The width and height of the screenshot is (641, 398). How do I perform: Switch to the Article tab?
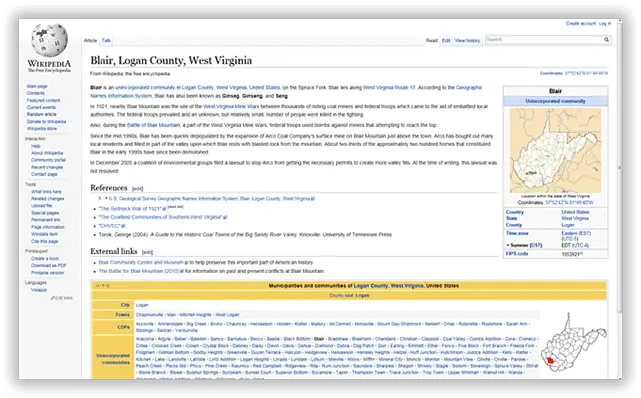point(90,40)
